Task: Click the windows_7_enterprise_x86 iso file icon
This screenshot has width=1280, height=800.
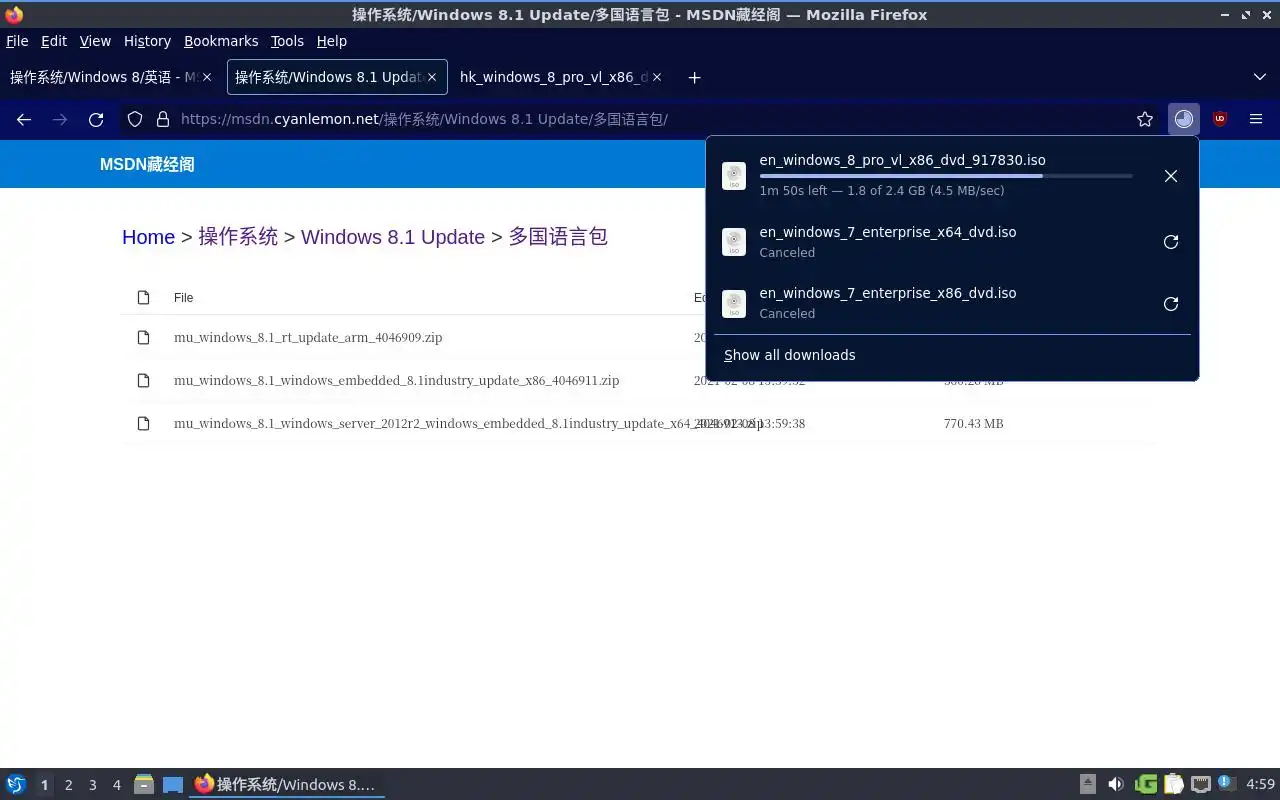Action: [x=734, y=304]
